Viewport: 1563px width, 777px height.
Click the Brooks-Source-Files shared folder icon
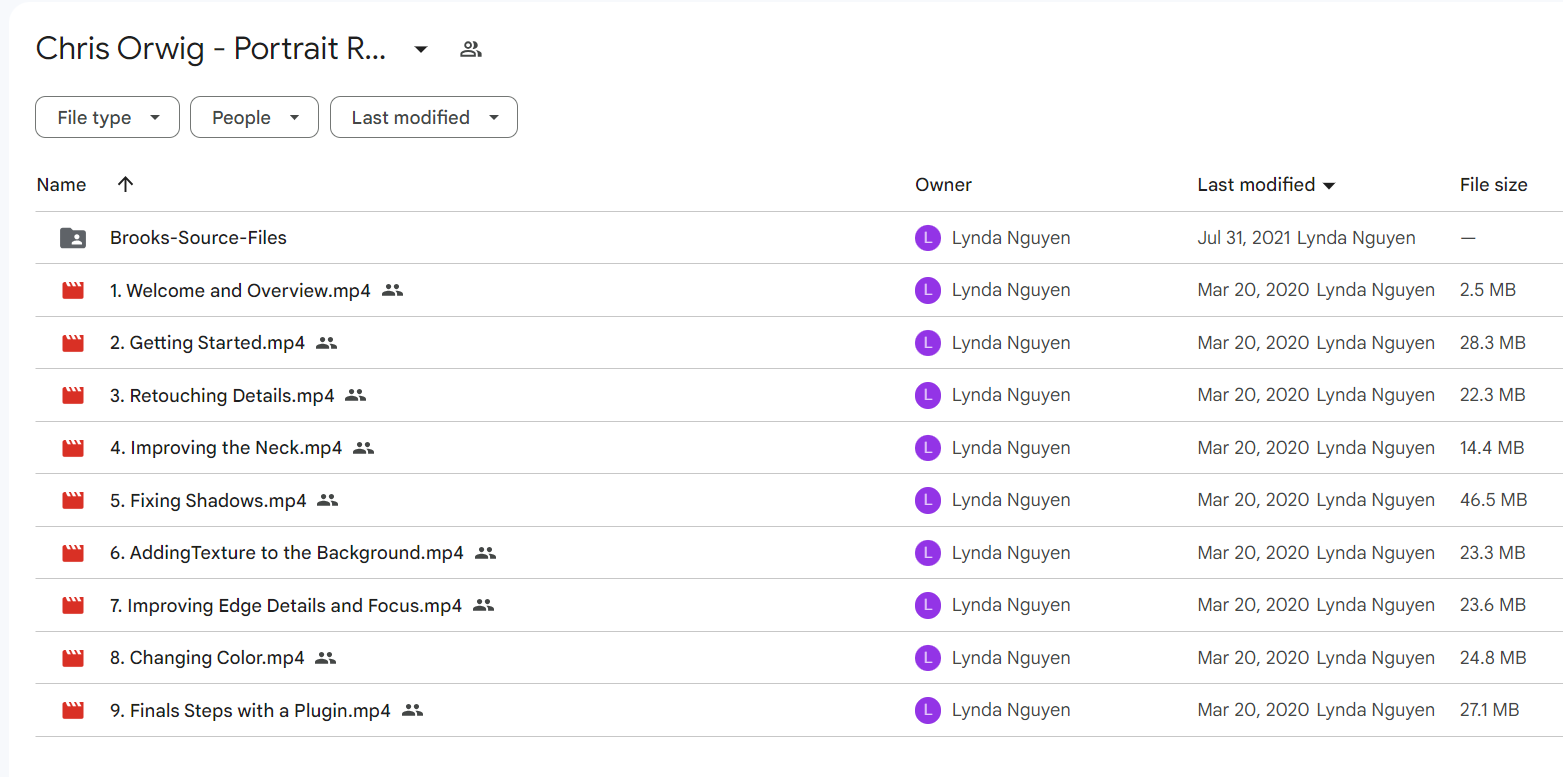[x=73, y=238]
